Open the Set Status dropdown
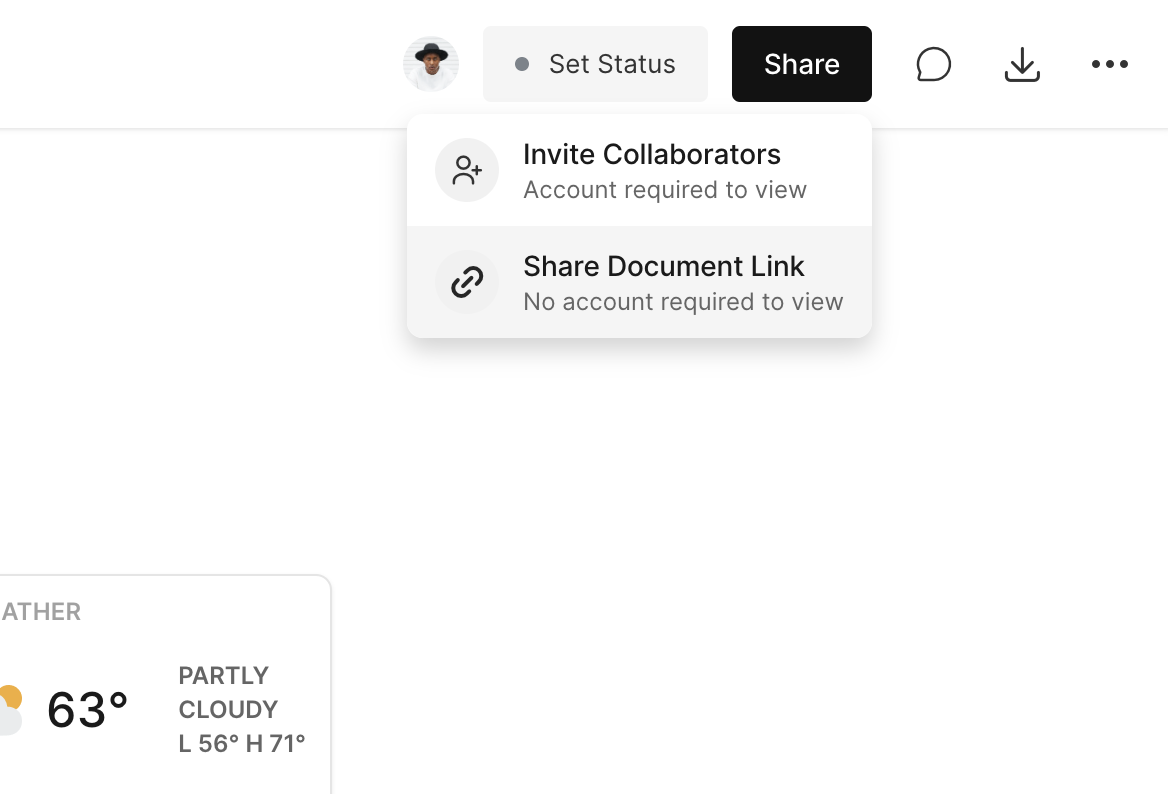Viewport: 1168px width, 794px height. tap(595, 64)
